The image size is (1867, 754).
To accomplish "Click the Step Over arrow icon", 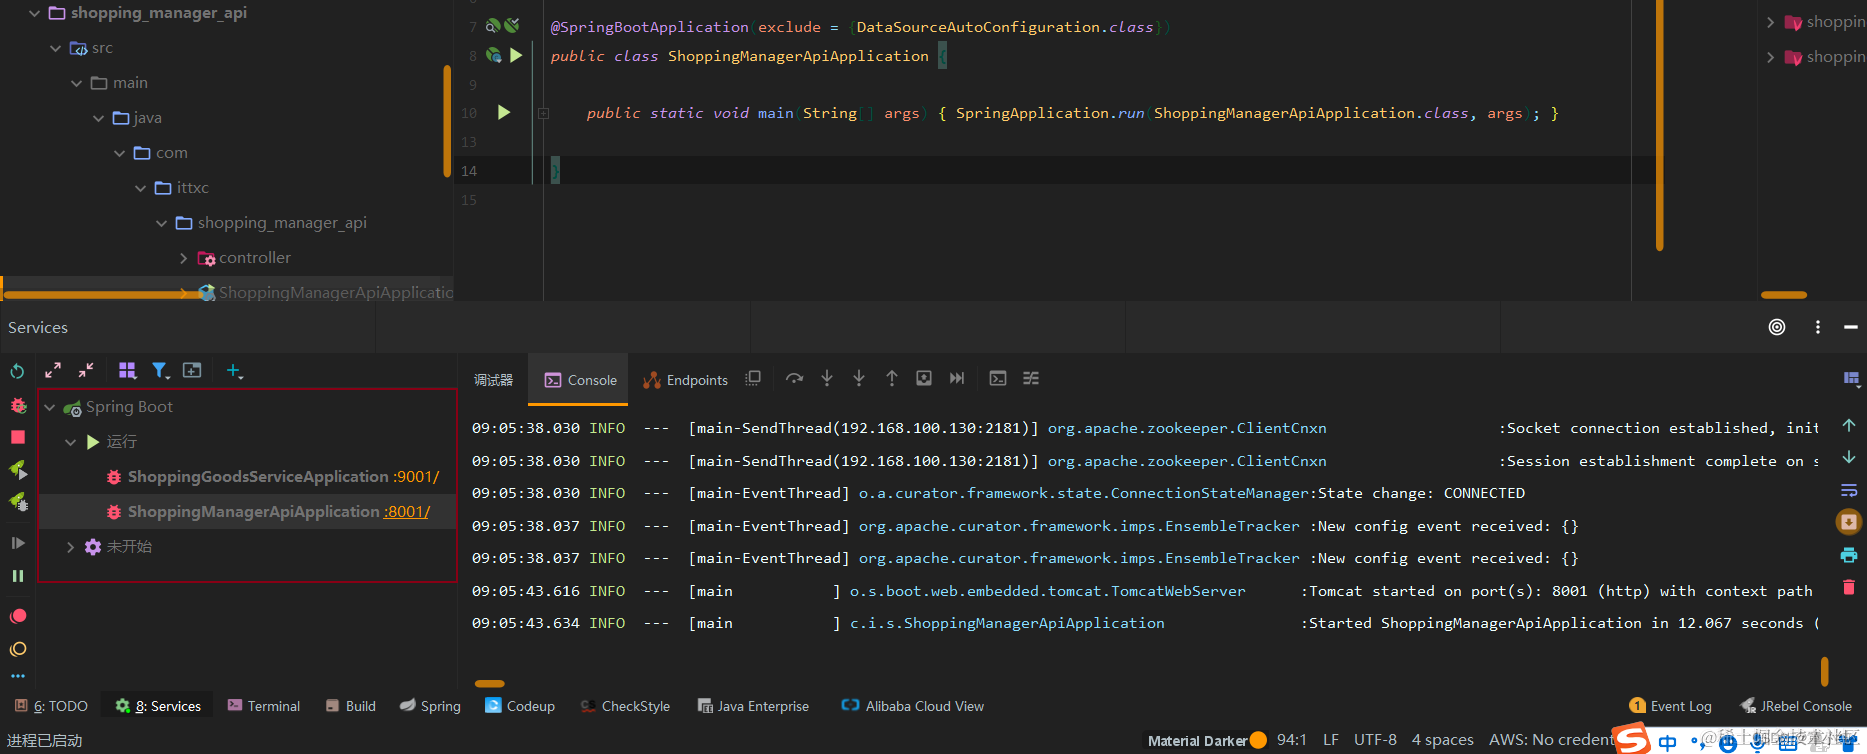I will click(x=794, y=378).
